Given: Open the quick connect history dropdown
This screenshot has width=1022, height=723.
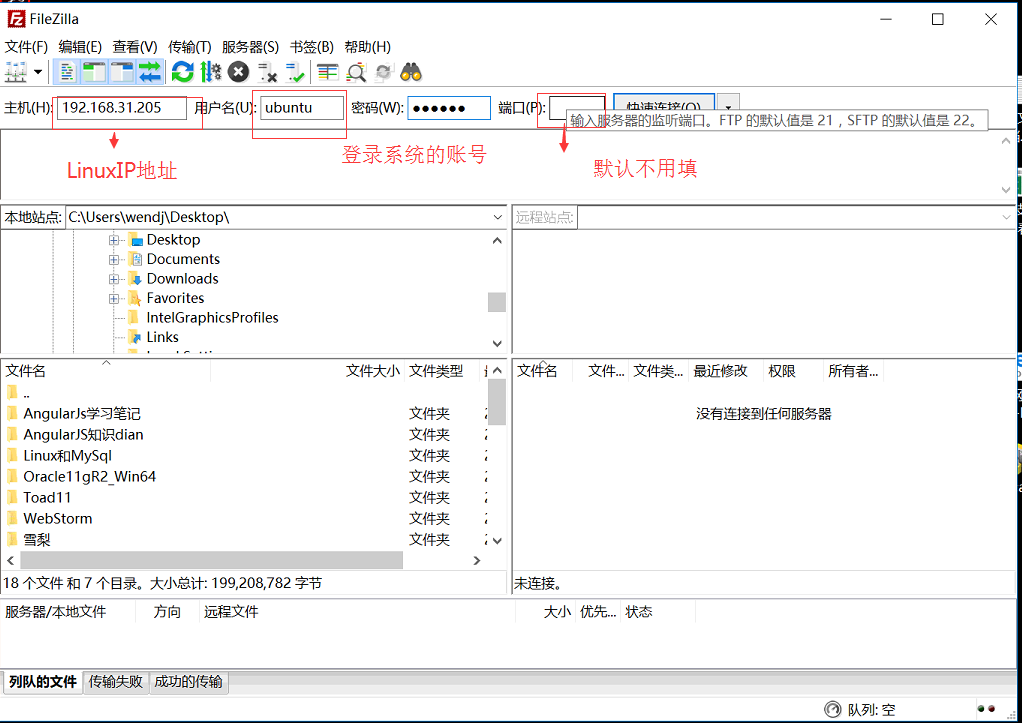Looking at the screenshot, I should [728, 103].
